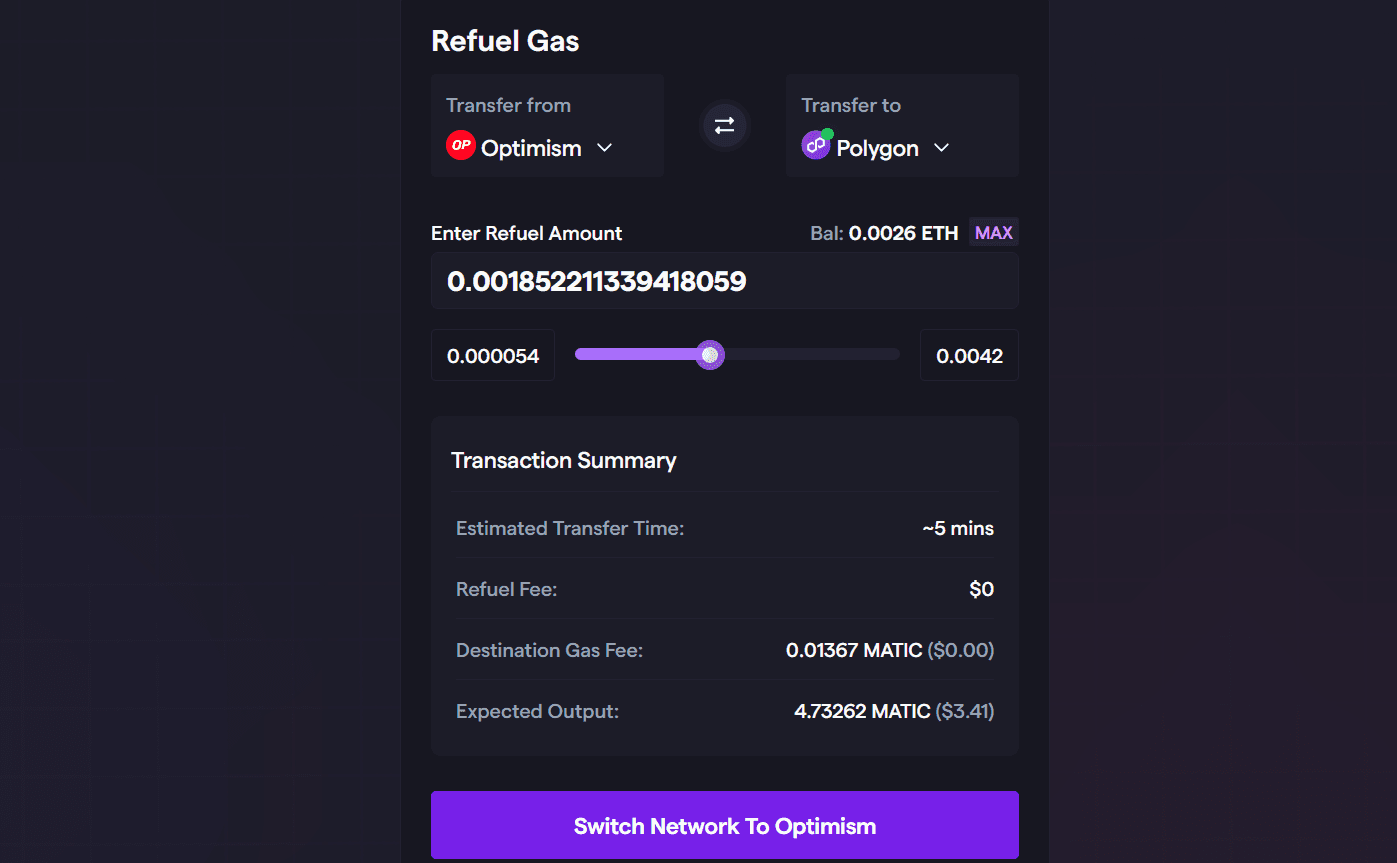1397x863 pixels.
Task: Click the swap networks arrows icon
Action: point(724,126)
